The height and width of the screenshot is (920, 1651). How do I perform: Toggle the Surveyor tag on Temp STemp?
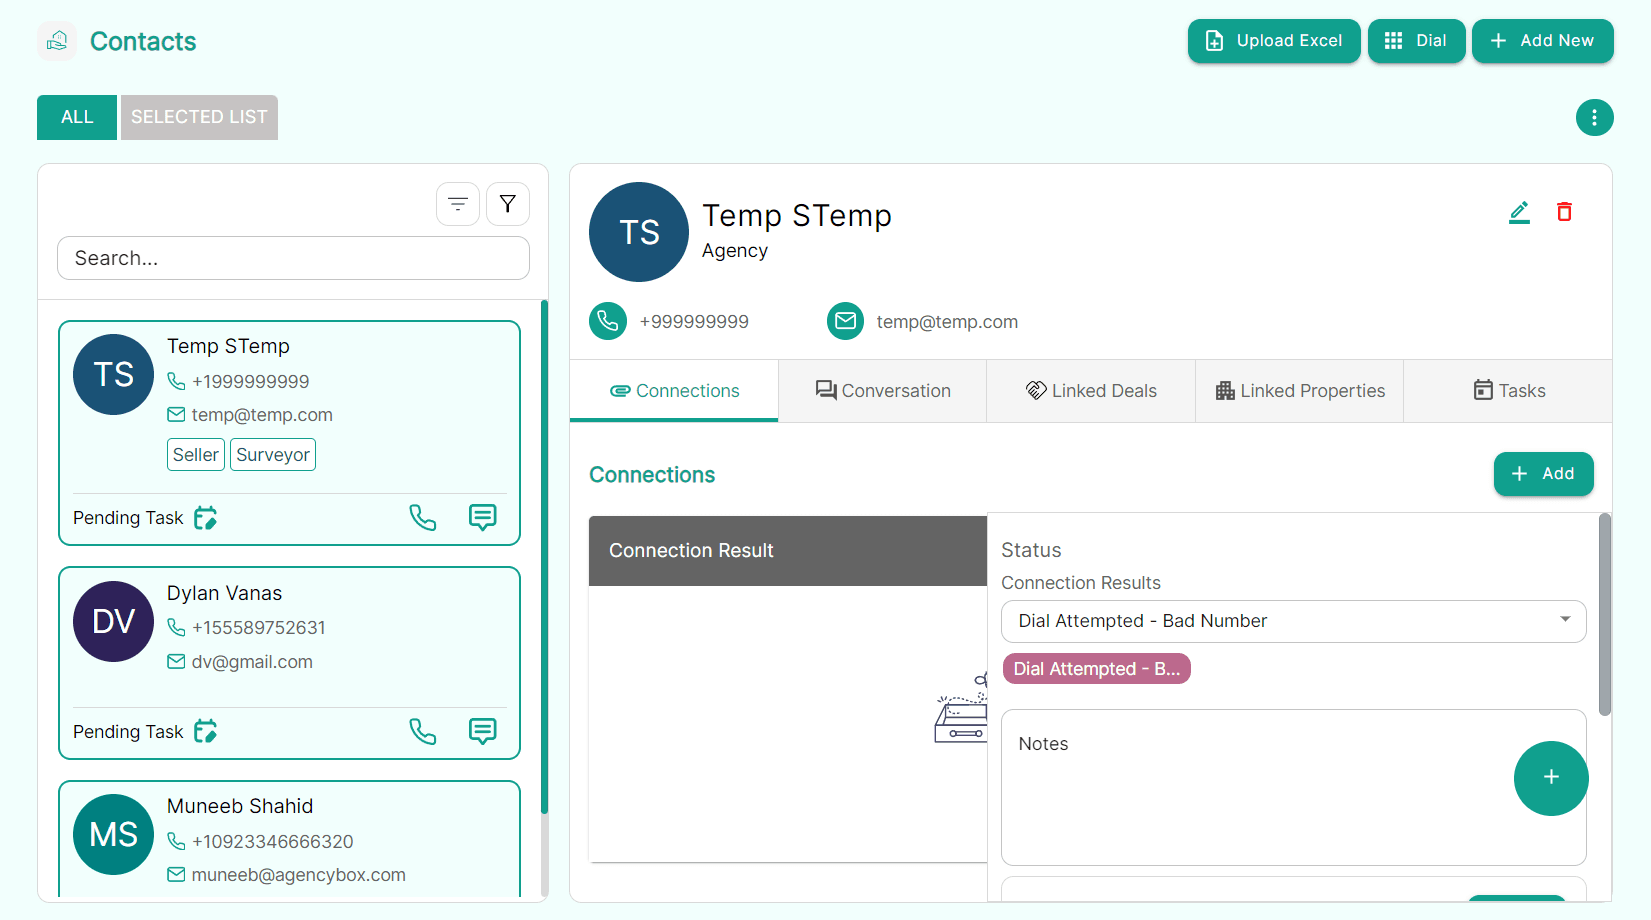tap(272, 454)
